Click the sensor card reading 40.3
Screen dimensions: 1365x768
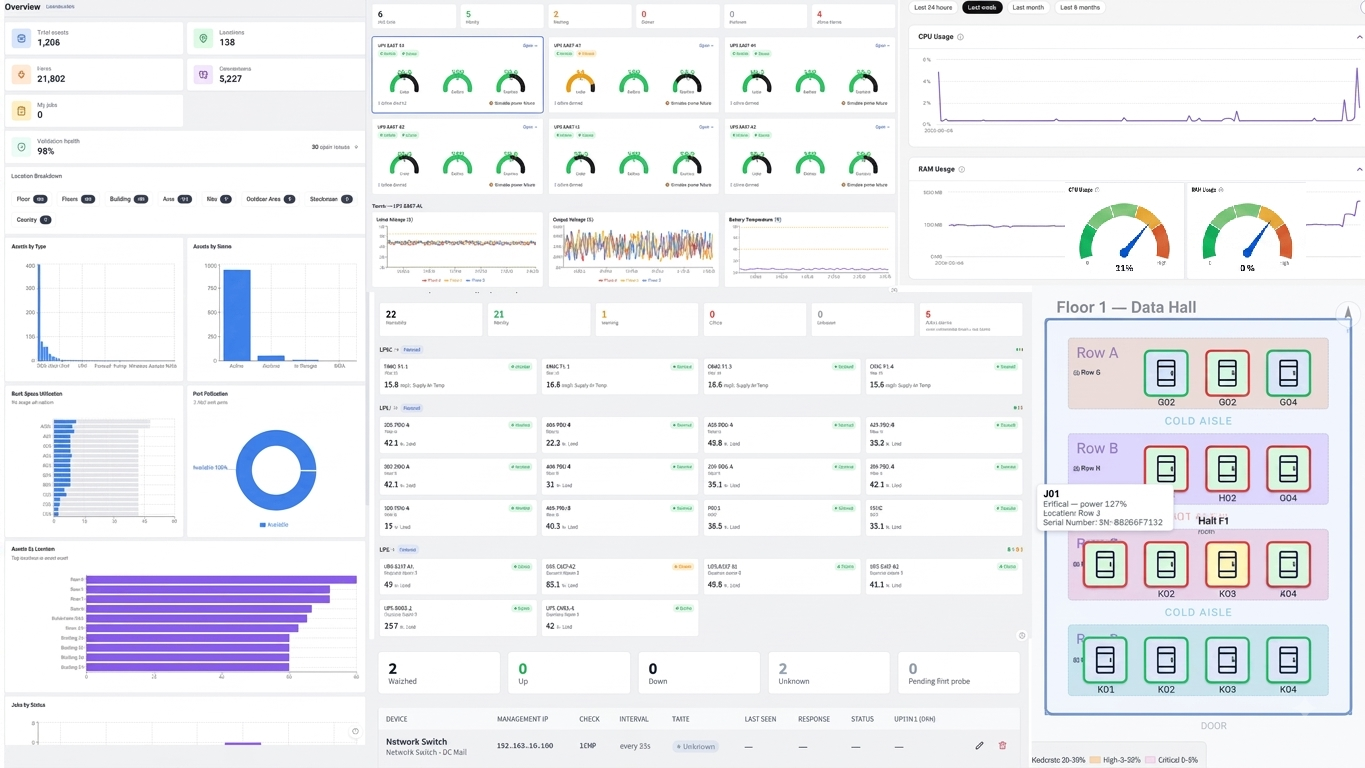[x=619, y=517]
